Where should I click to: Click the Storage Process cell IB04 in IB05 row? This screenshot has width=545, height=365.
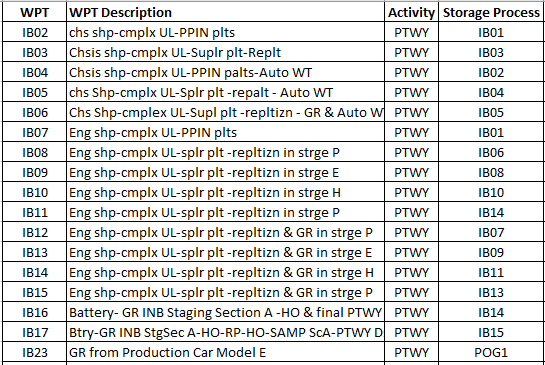coord(491,92)
